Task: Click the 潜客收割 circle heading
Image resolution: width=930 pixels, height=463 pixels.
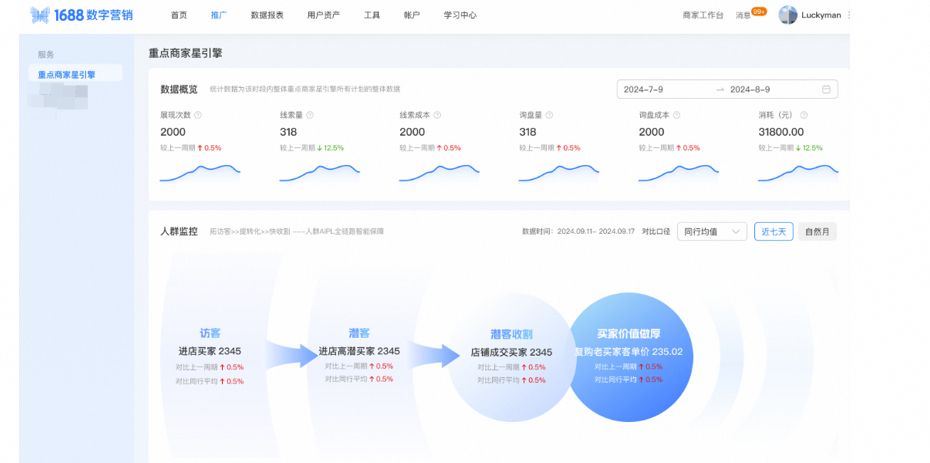Action: (511, 334)
